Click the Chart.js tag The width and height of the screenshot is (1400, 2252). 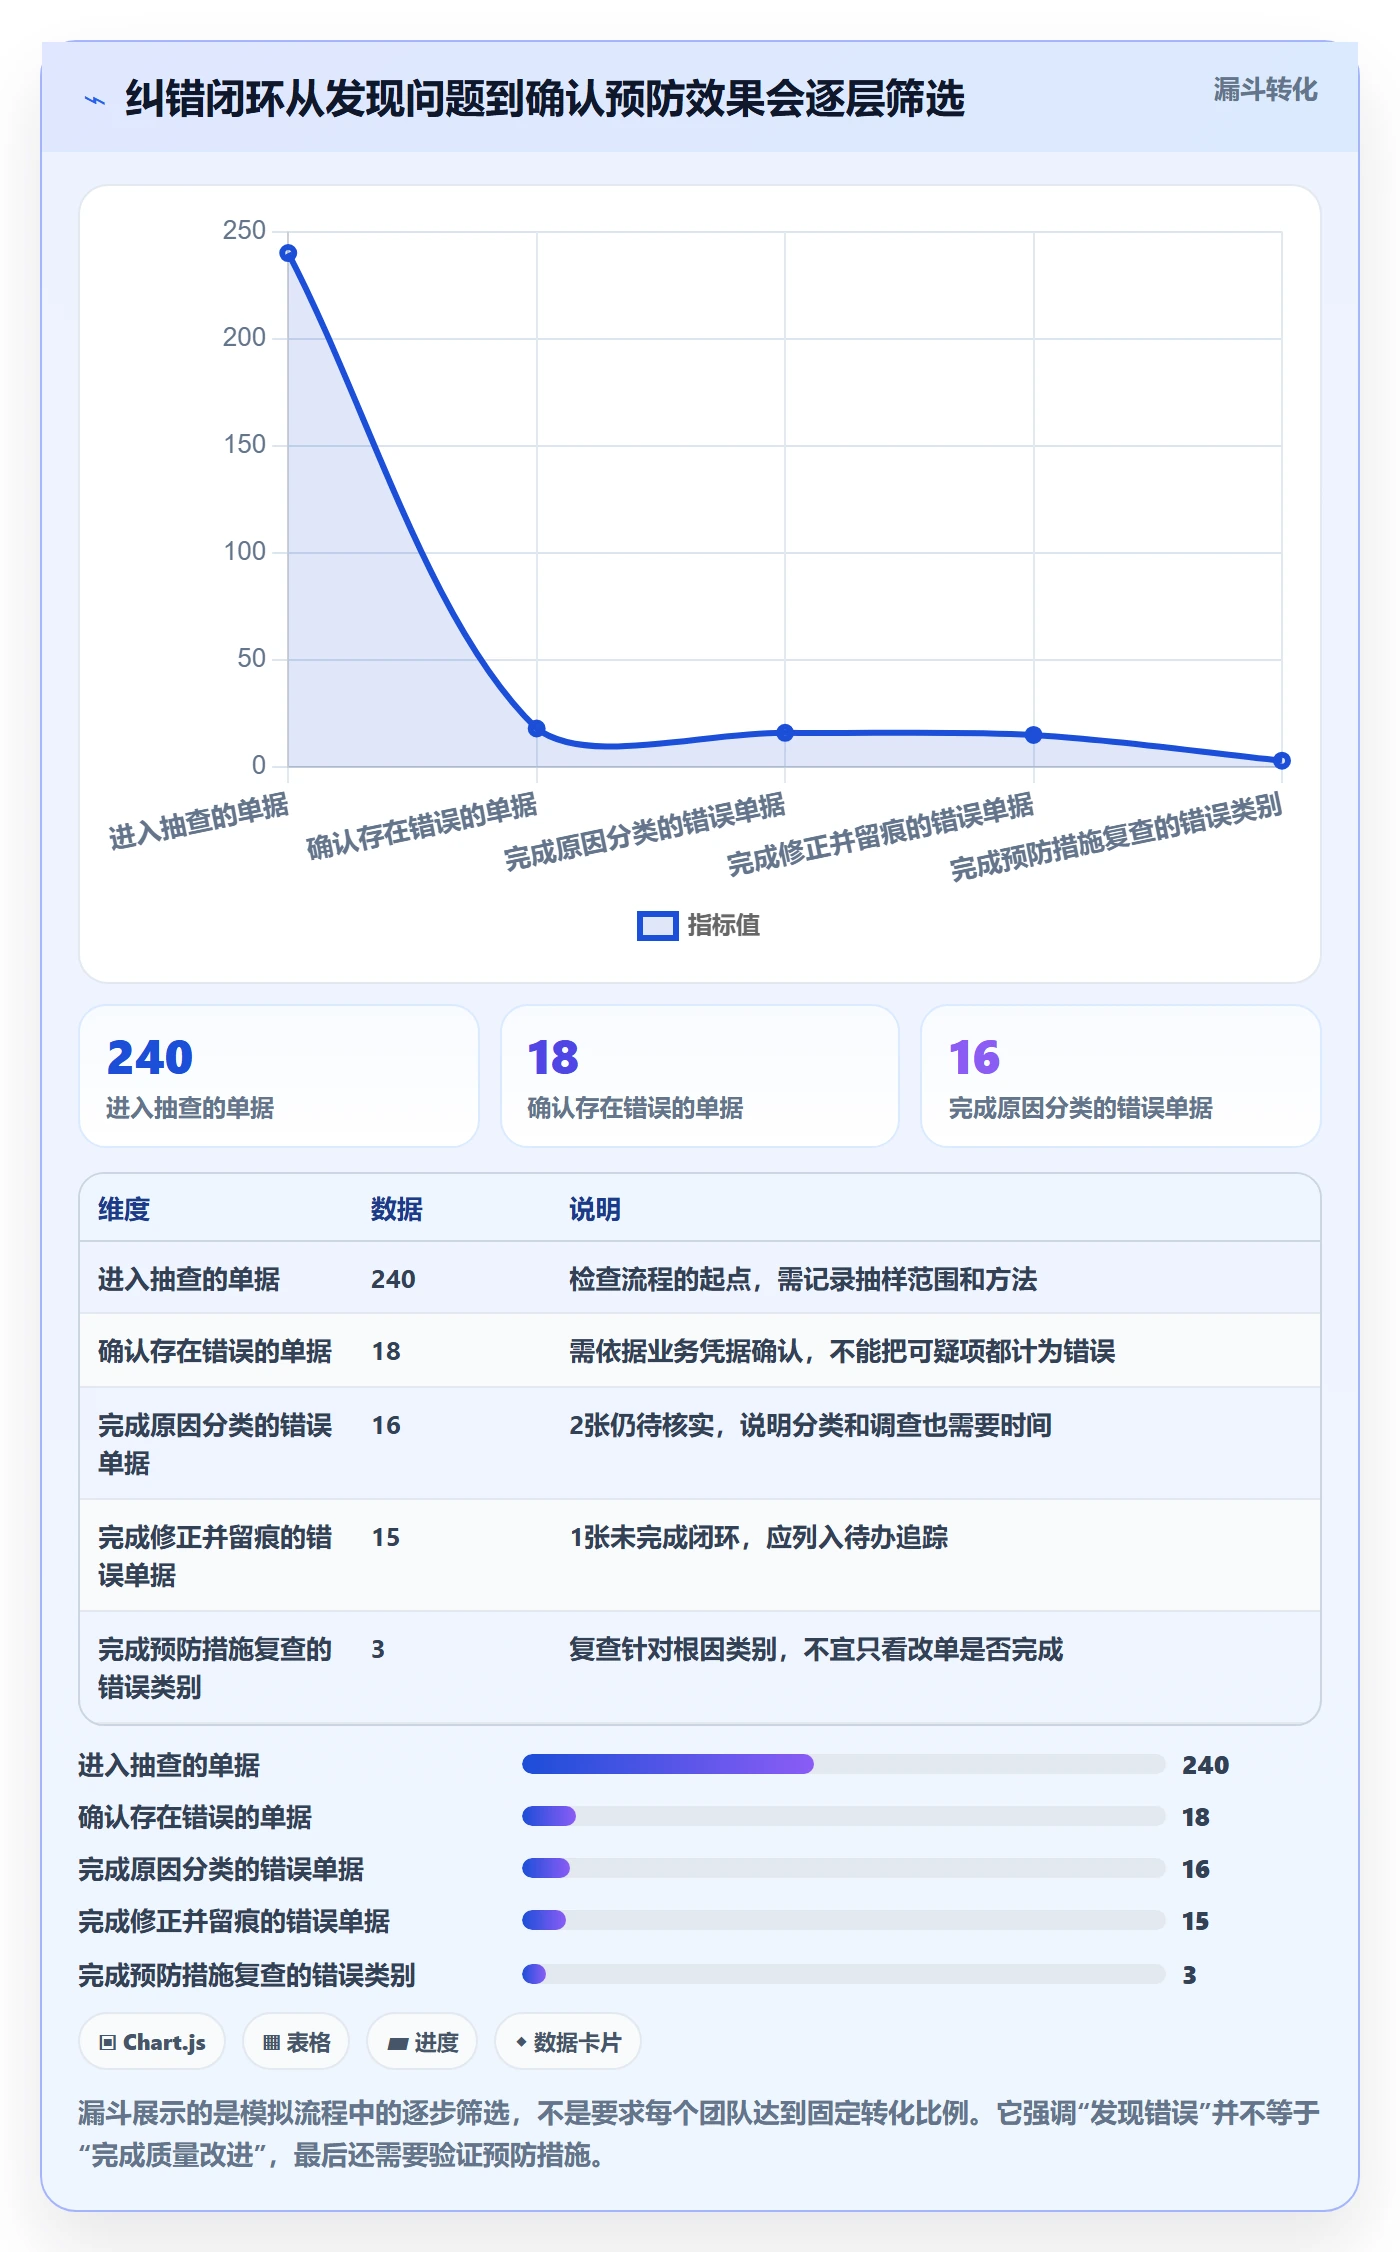coord(152,2042)
